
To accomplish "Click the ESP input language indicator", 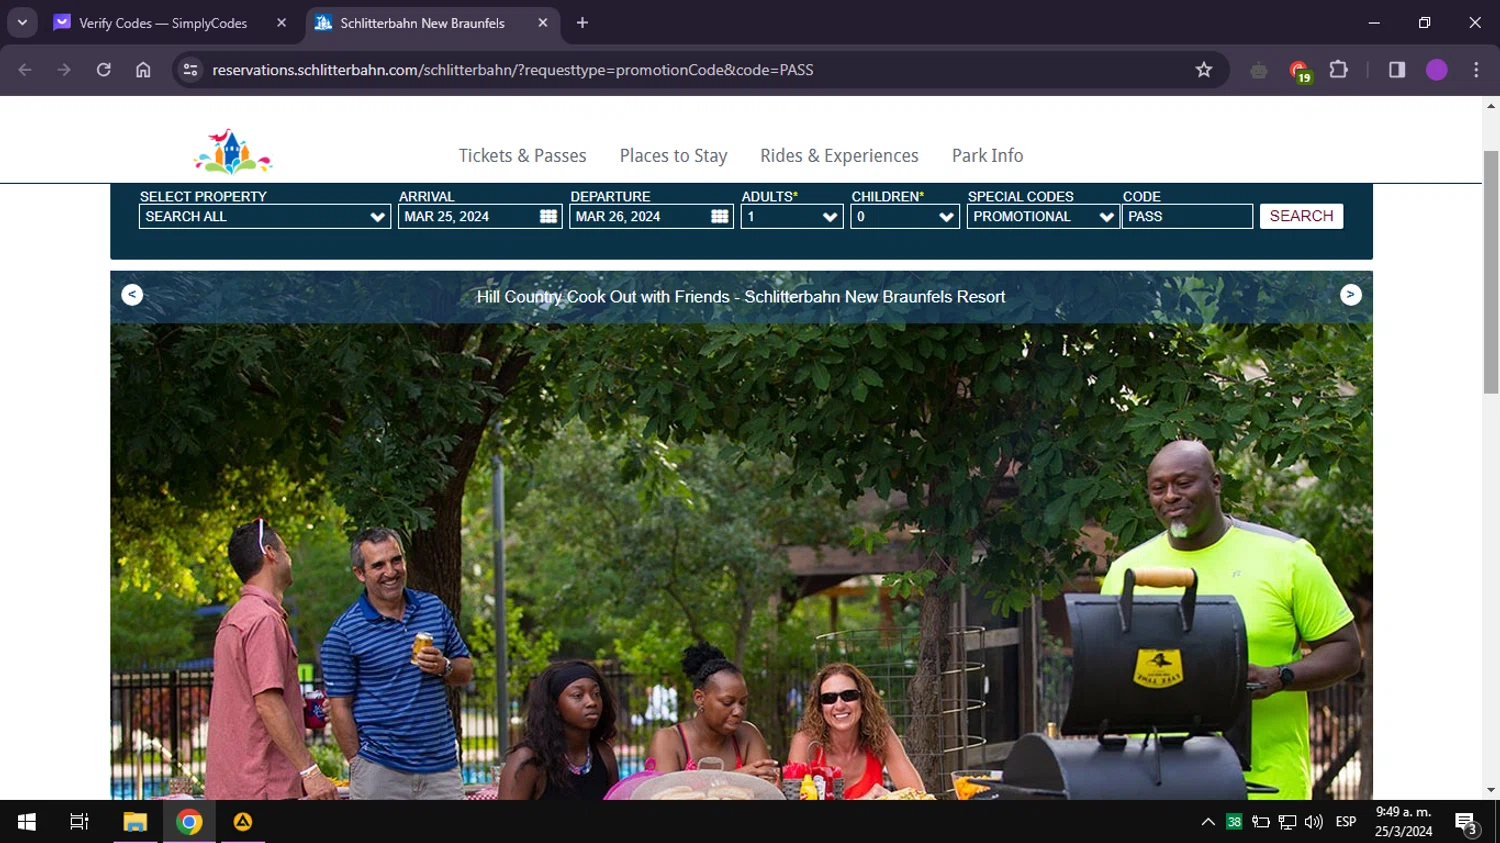I will (x=1346, y=822).
